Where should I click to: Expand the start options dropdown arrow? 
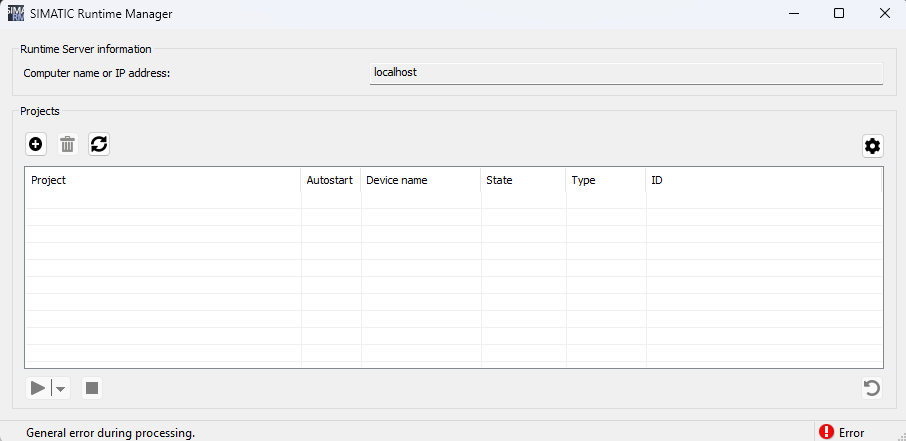62,389
